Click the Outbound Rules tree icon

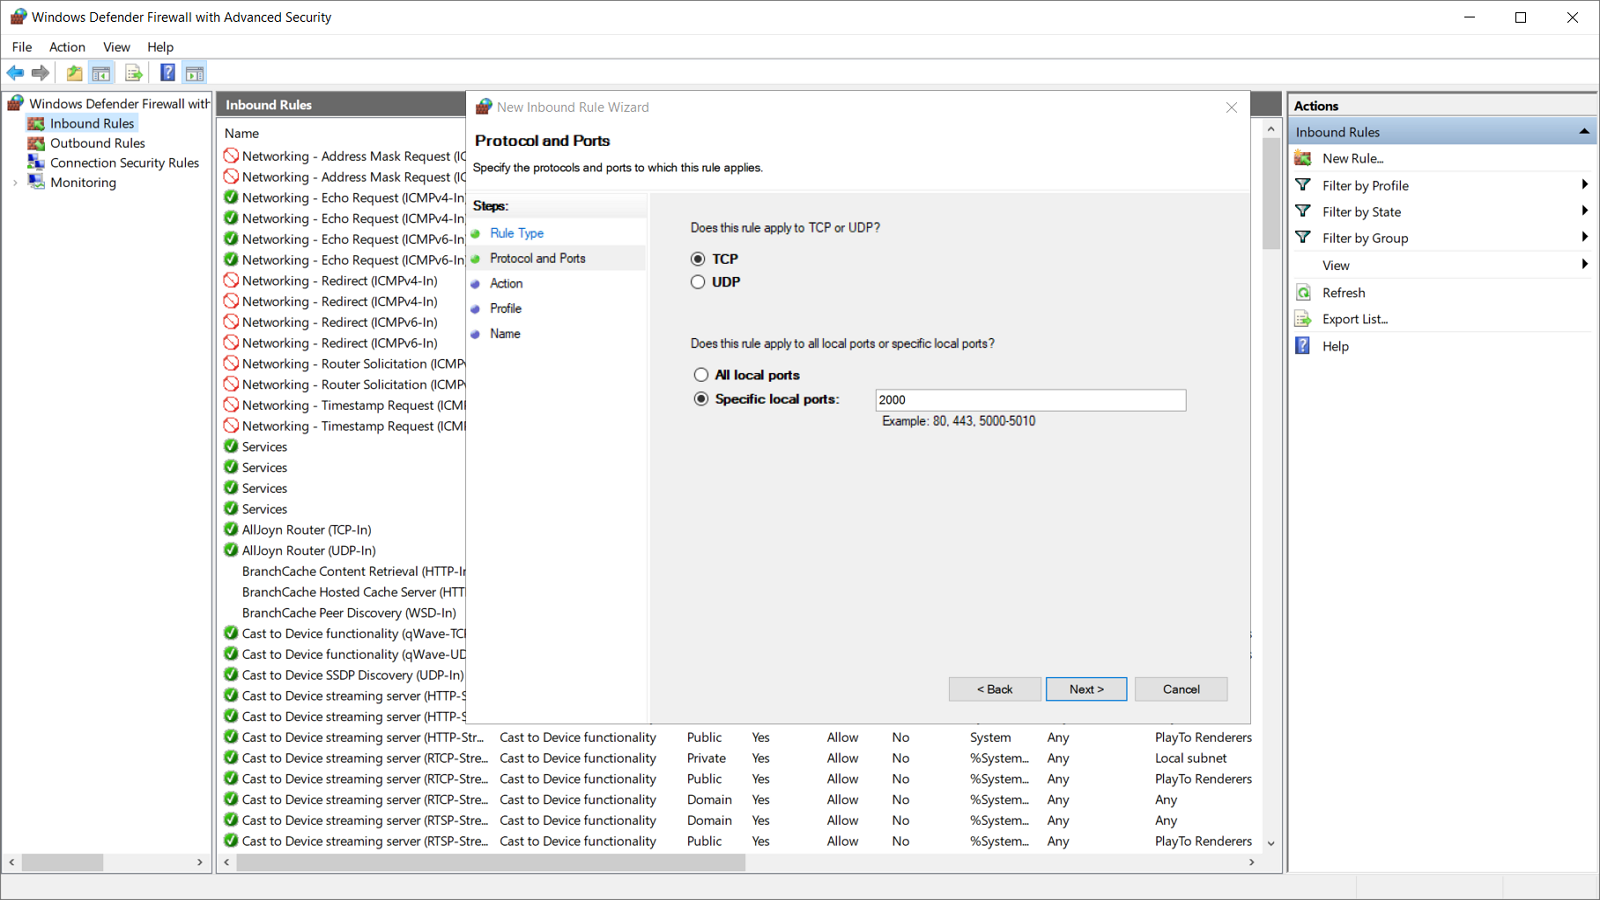pyautogui.click(x=36, y=143)
